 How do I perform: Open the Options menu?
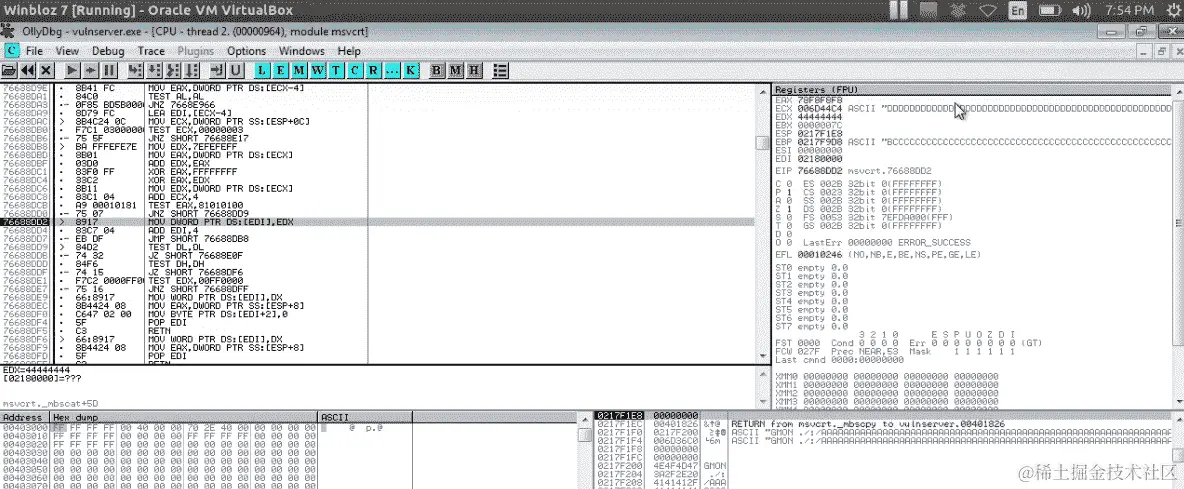[x=246, y=51]
